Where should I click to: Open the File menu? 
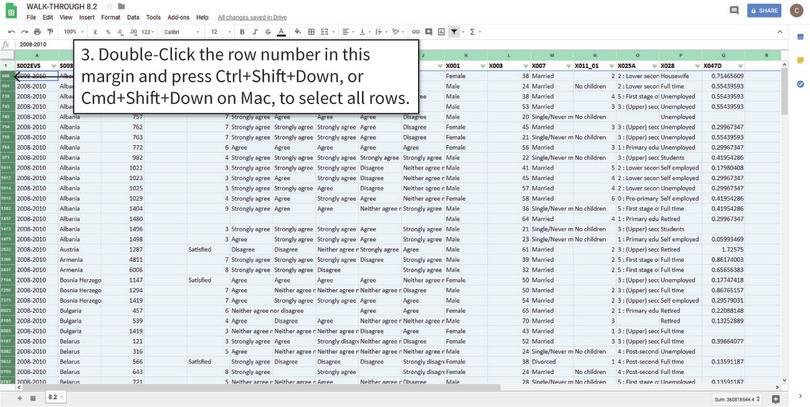coord(31,17)
